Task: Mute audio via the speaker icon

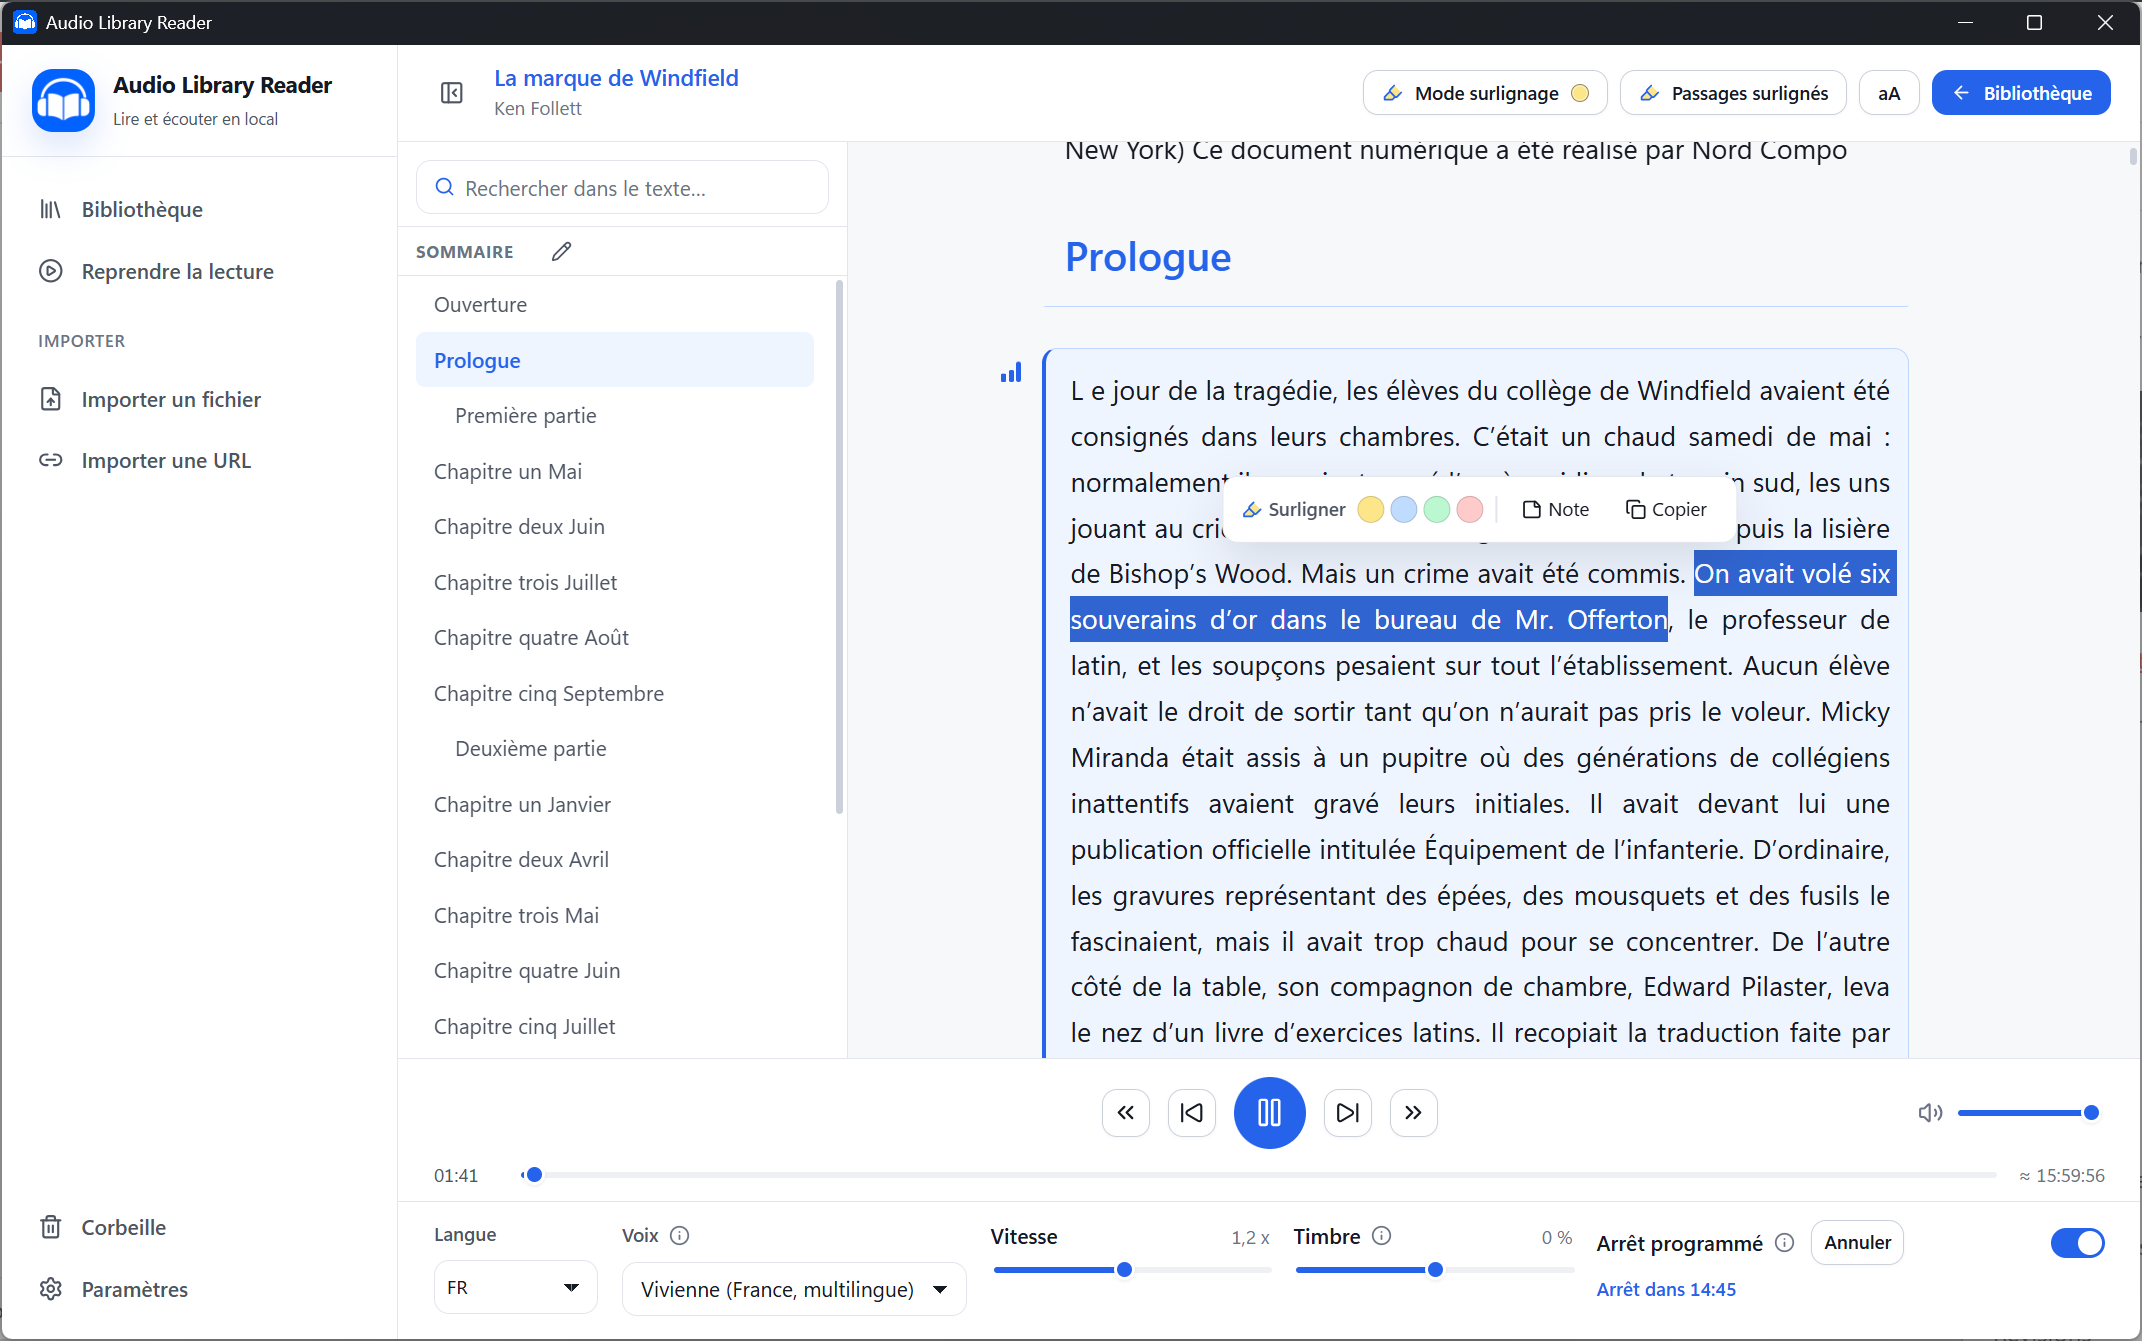Action: [1930, 1113]
